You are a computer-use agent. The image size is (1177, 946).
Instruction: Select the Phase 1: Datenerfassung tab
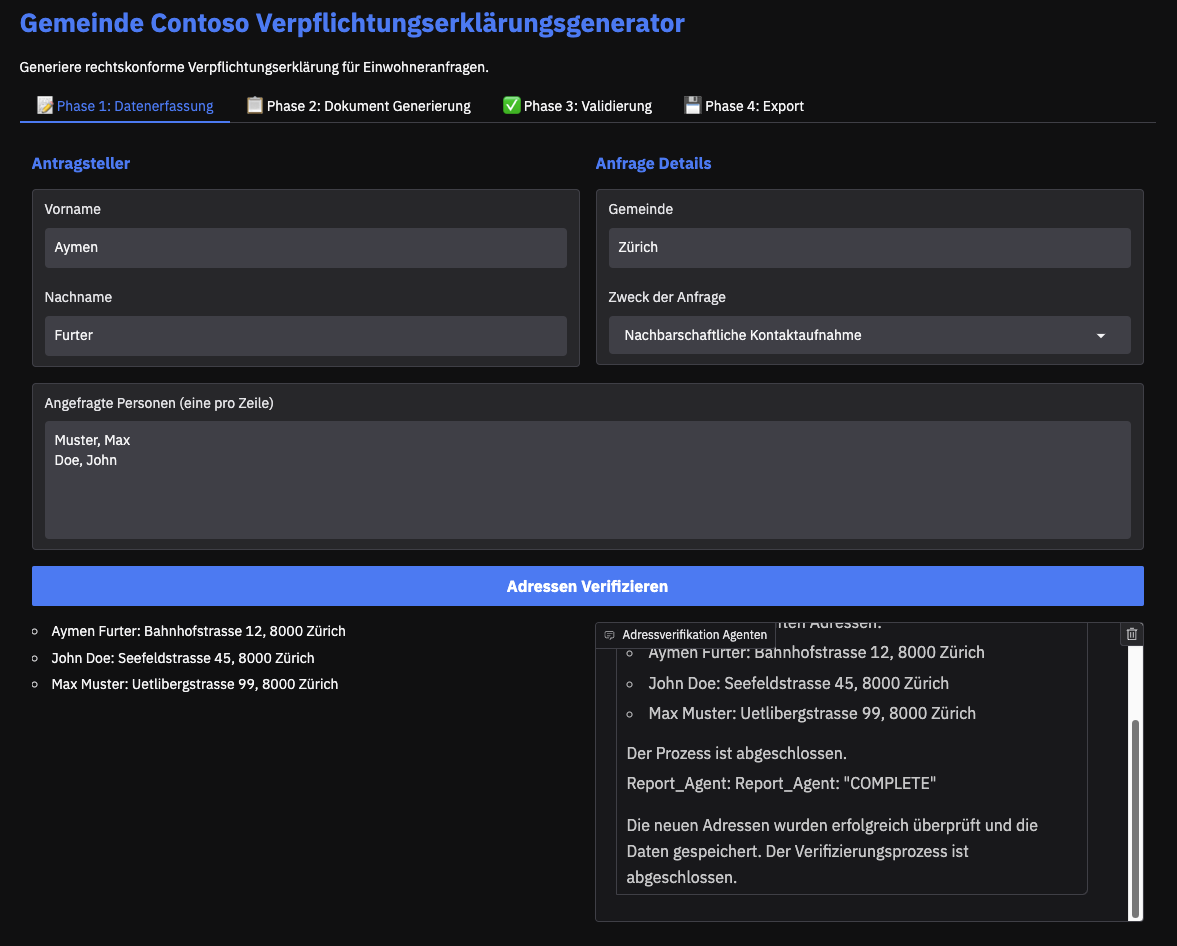[x=125, y=106]
